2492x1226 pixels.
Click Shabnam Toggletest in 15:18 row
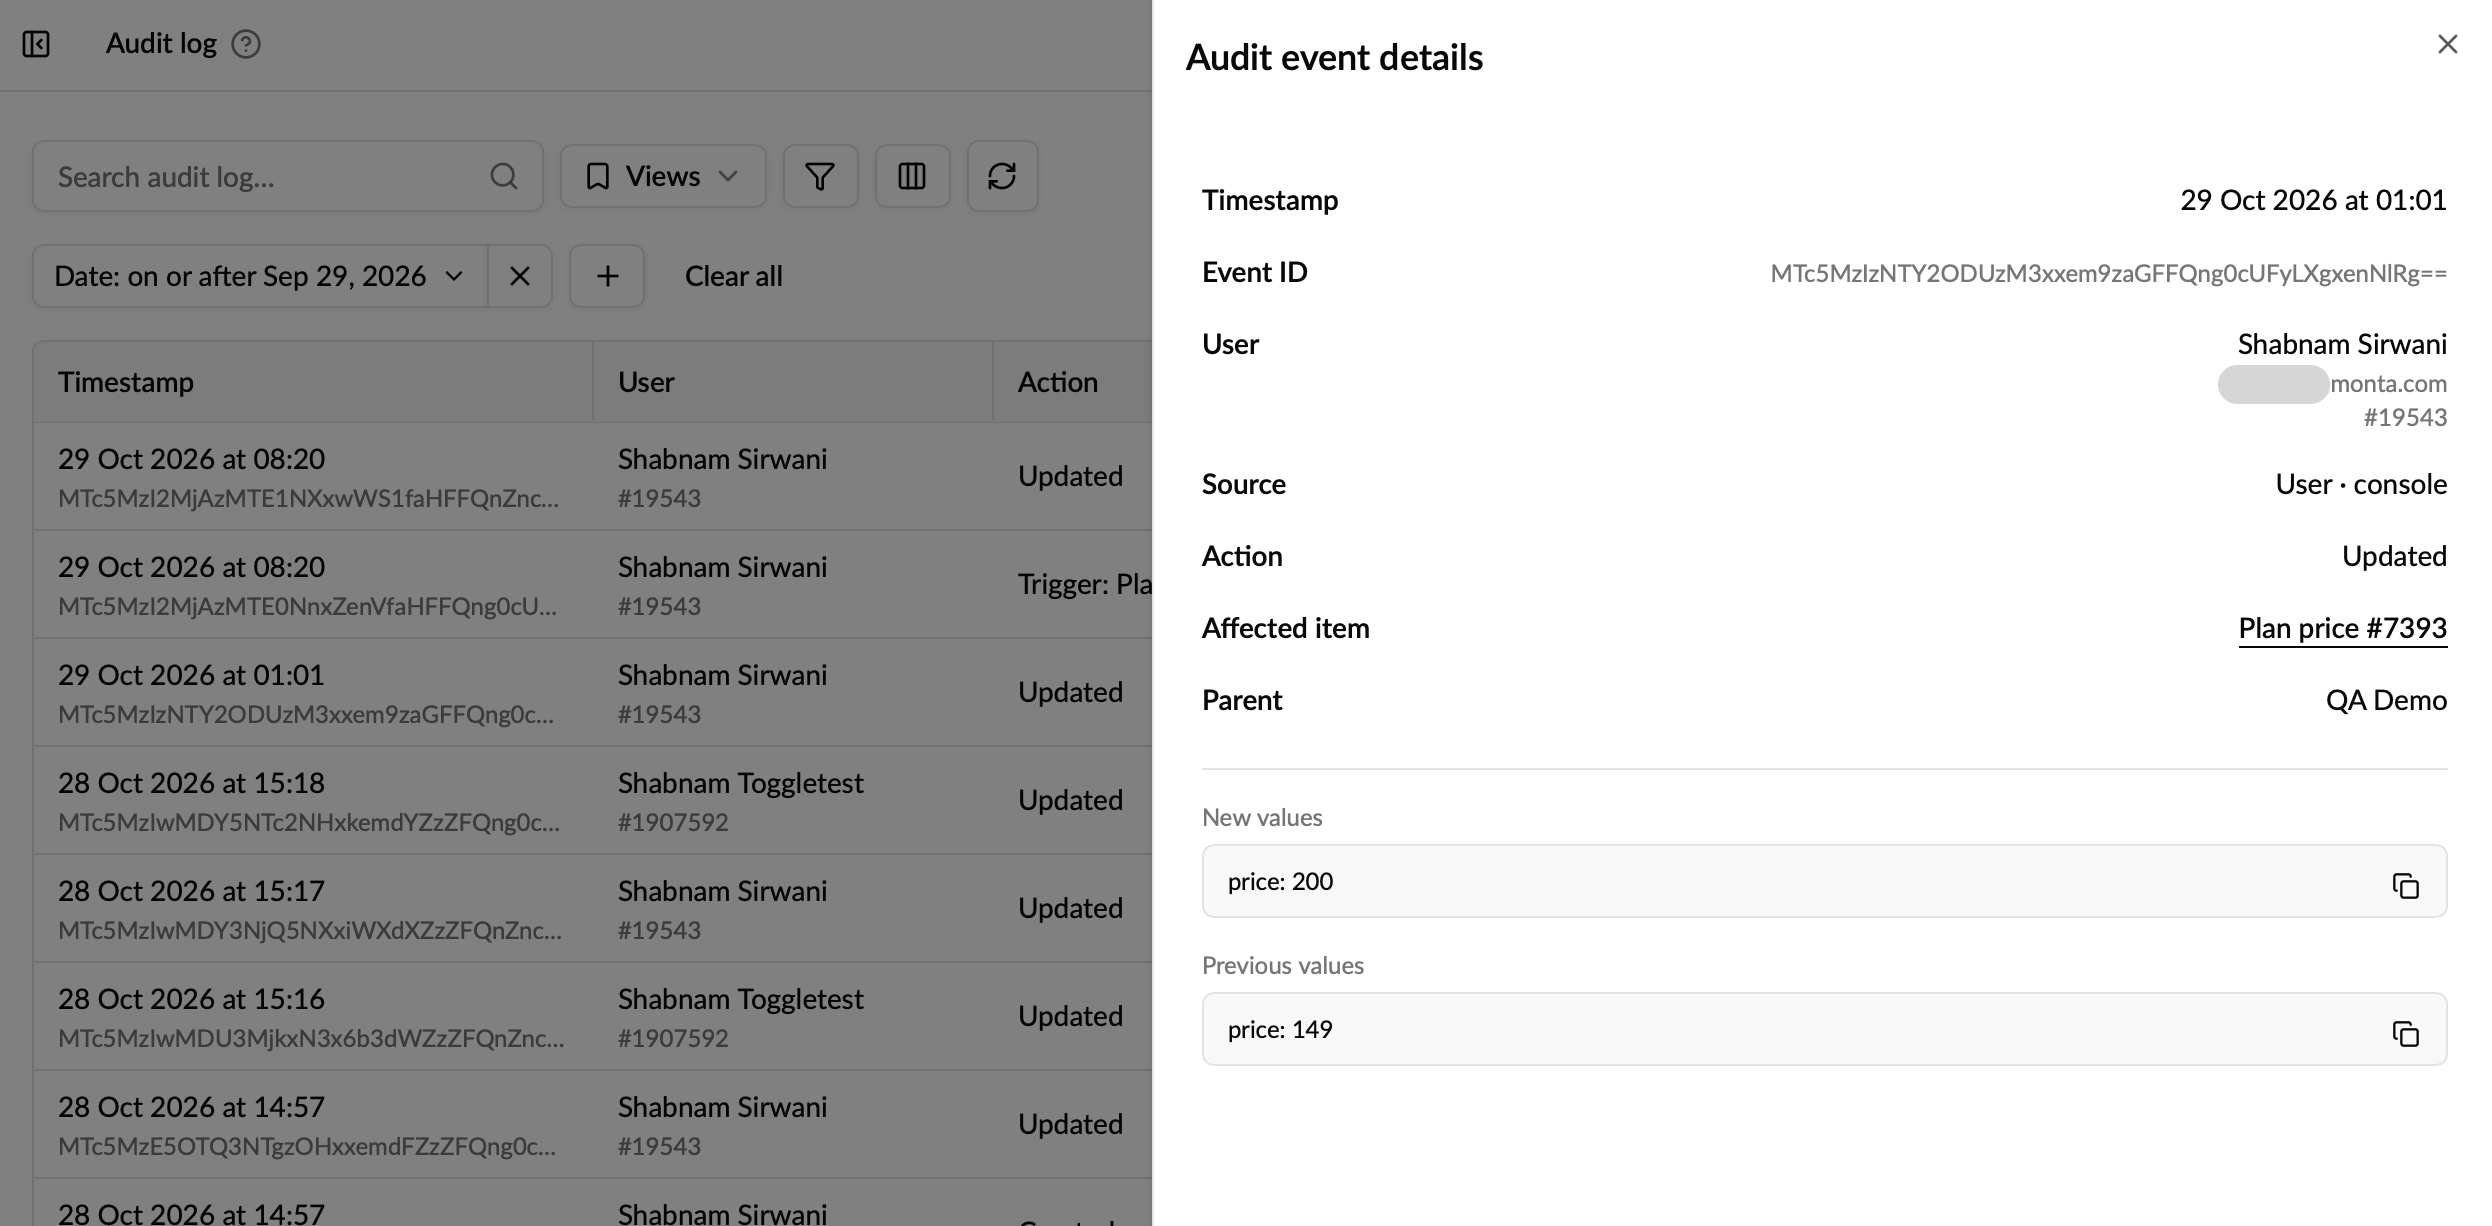[740, 783]
